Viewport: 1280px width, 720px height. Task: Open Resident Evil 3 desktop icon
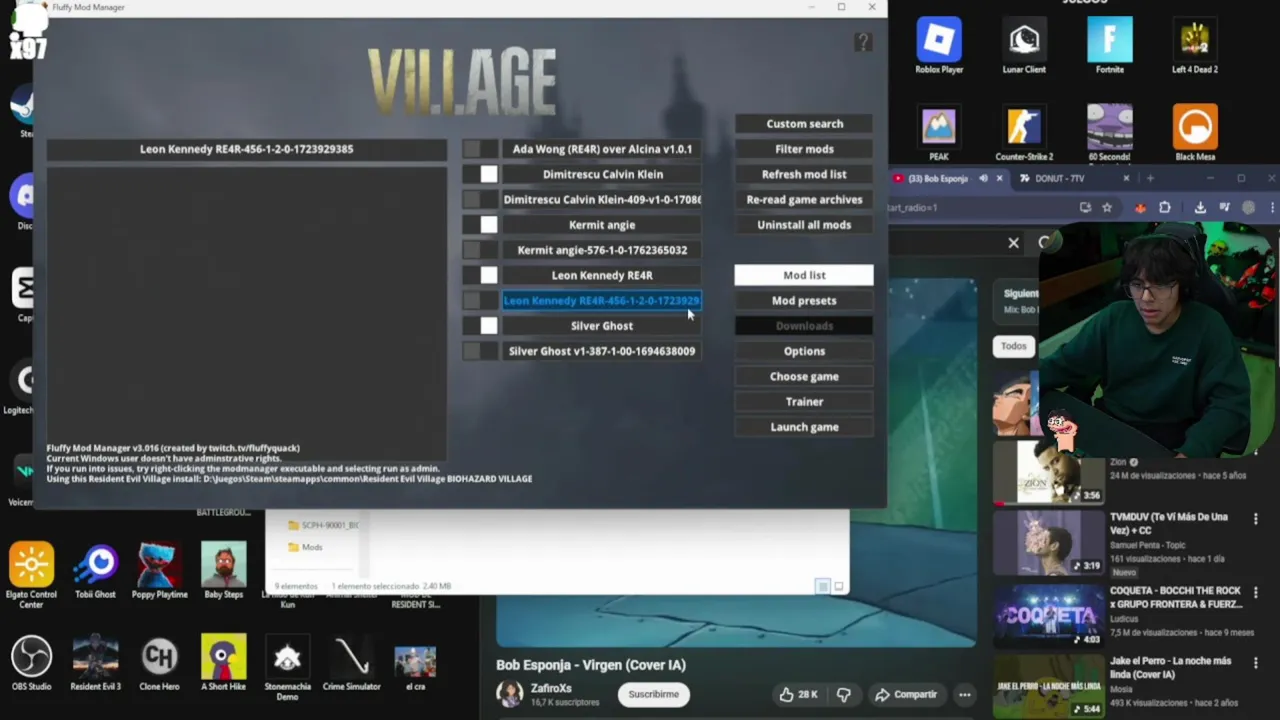pyautogui.click(x=95, y=663)
